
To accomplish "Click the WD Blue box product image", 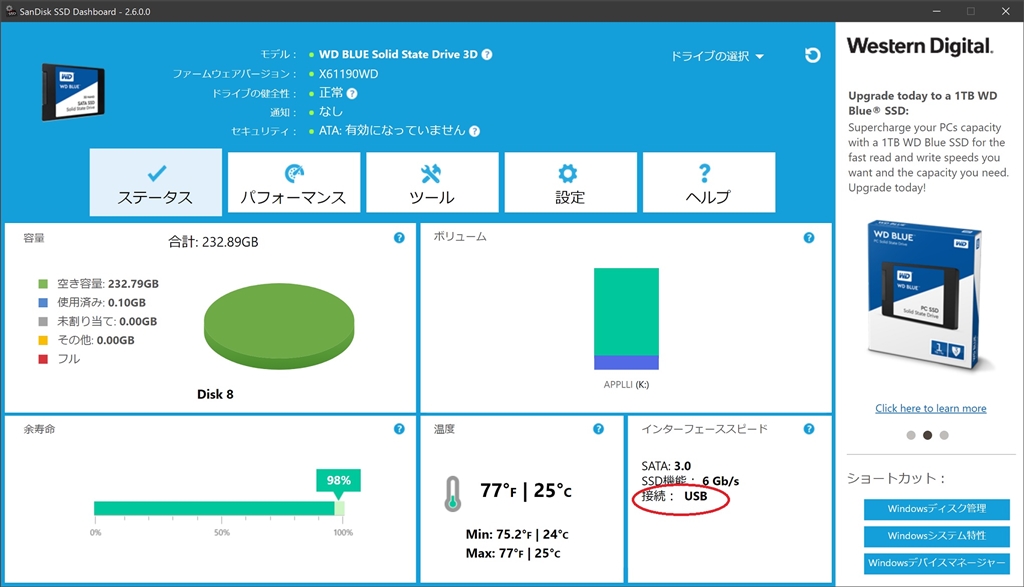I will coord(926,297).
